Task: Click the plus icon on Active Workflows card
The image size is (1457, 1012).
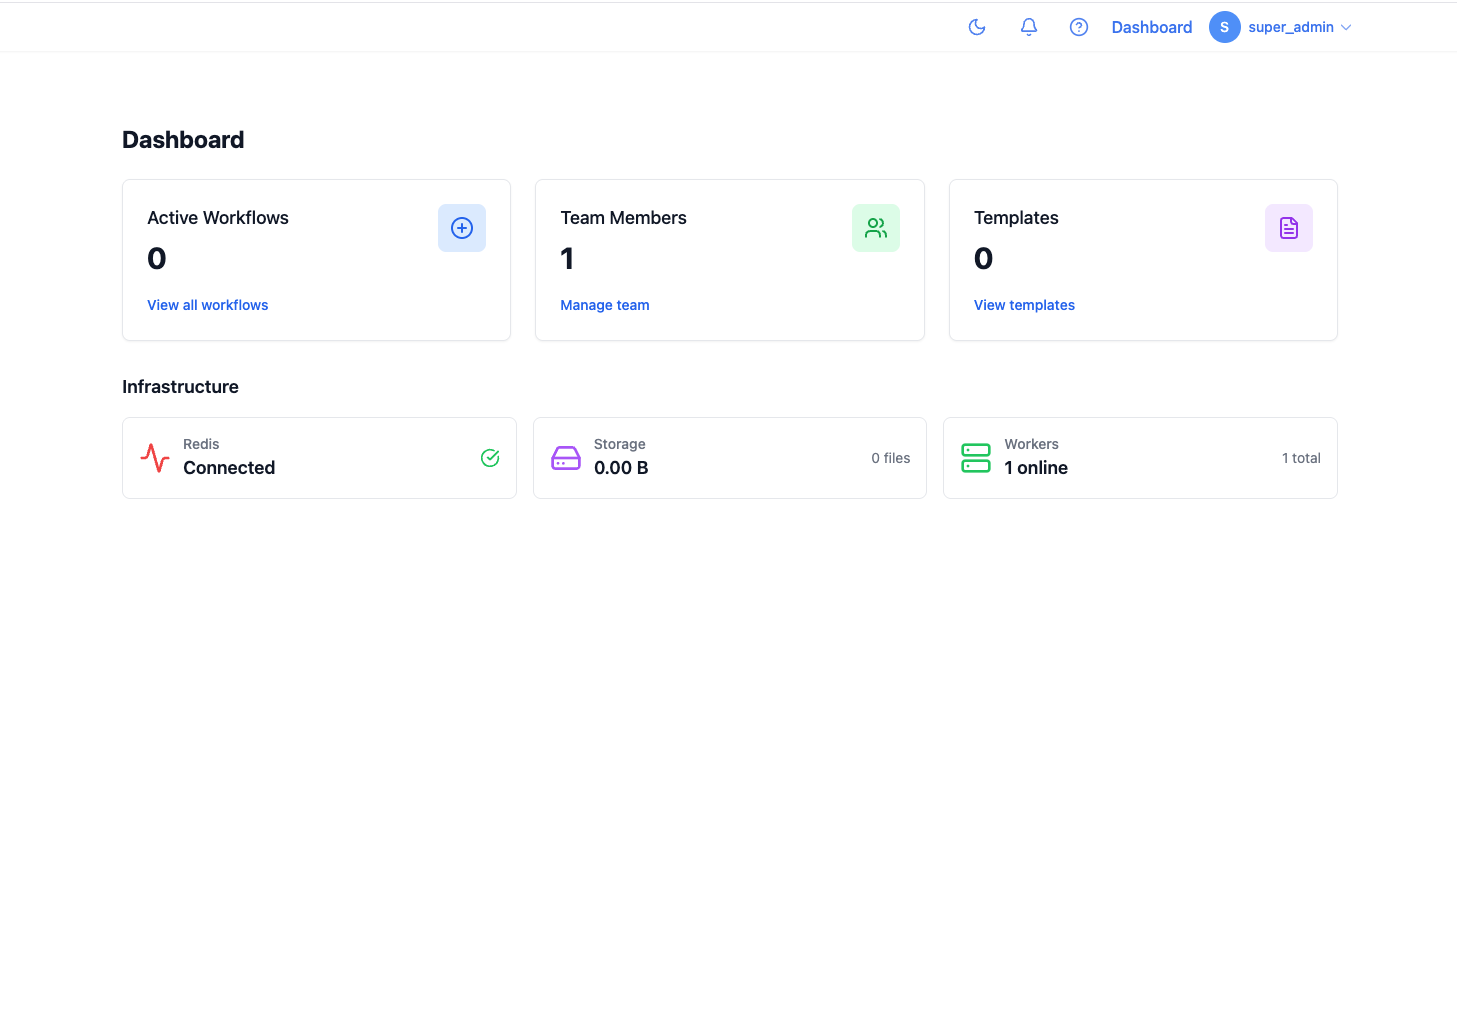Action: click(x=461, y=227)
